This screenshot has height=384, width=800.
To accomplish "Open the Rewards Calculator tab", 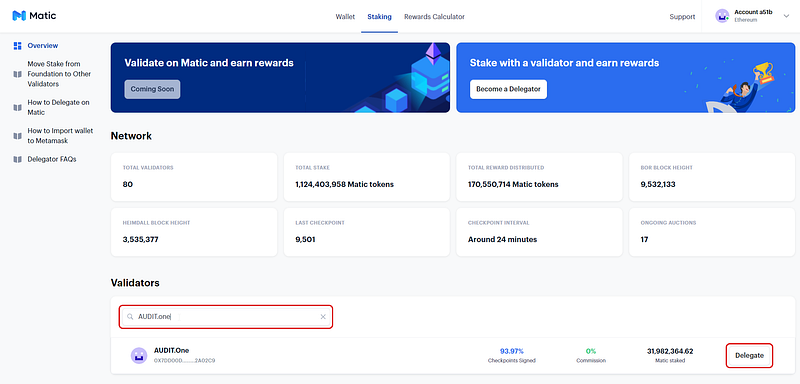I will coord(434,16).
